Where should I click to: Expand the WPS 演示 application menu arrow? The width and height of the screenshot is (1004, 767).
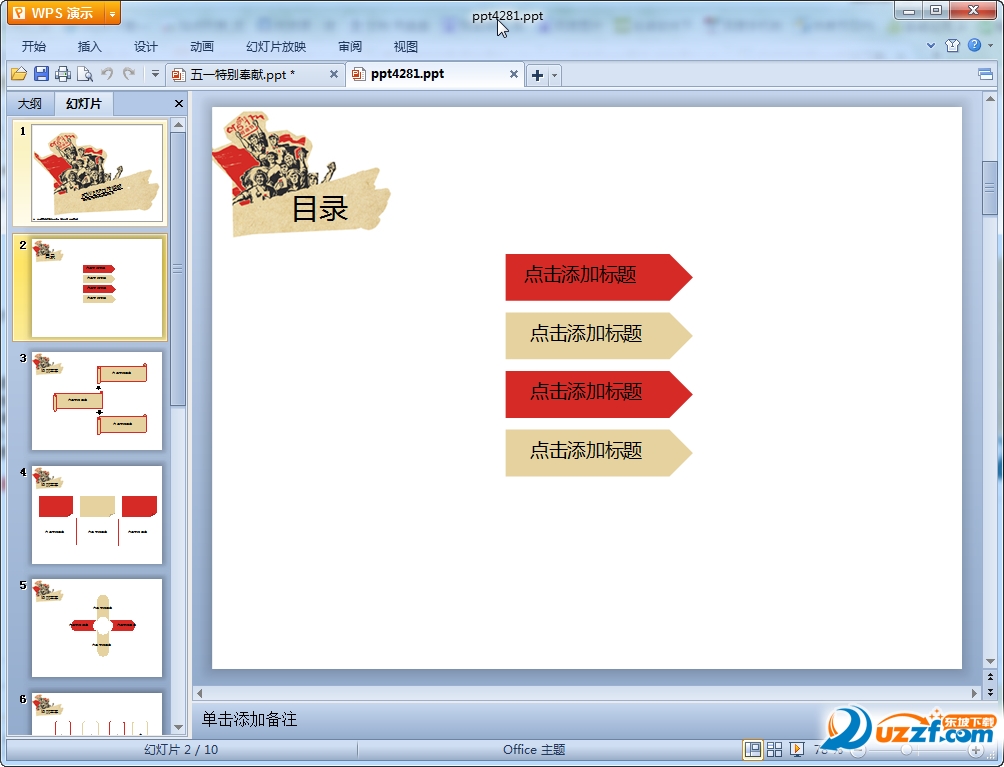point(111,13)
